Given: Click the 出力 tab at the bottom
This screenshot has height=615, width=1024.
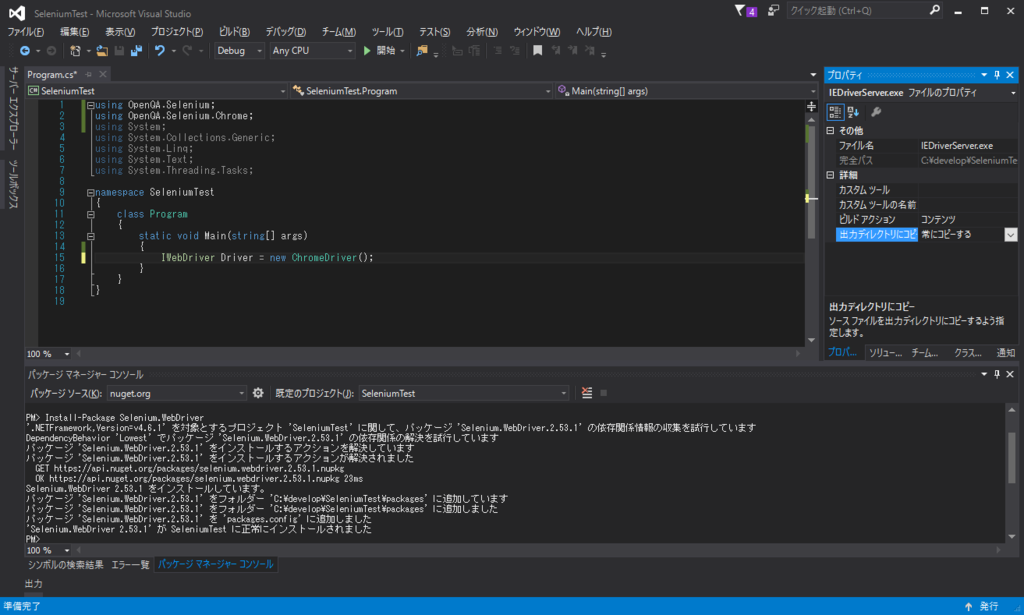Looking at the screenshot, I should tap(33, 584).
